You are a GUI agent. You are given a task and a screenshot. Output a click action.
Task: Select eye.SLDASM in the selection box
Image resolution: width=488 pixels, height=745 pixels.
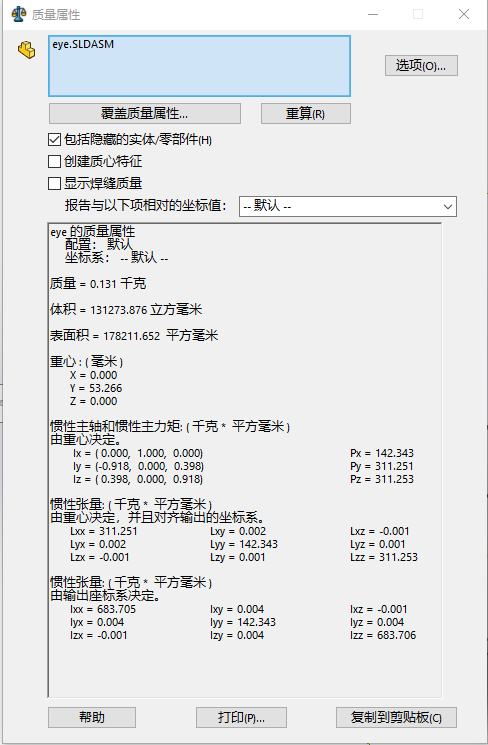coord(83,44)
